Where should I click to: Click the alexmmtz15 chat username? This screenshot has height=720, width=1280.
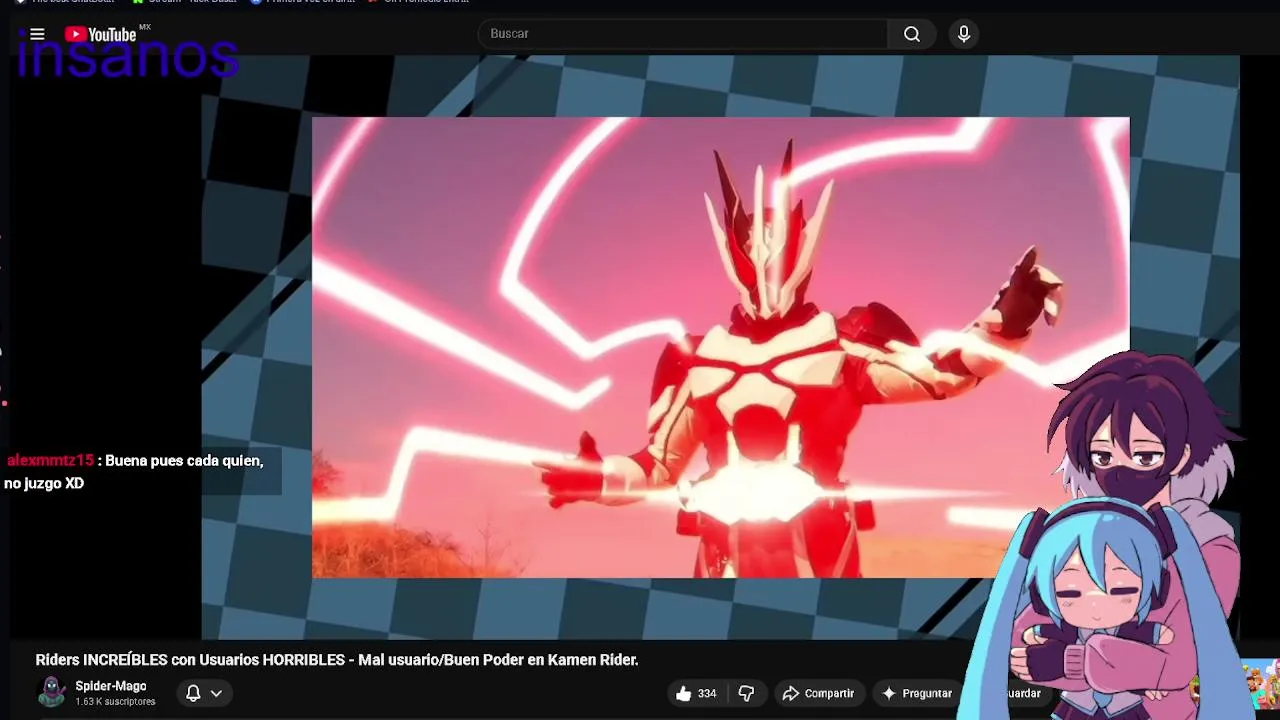(50, 461)
